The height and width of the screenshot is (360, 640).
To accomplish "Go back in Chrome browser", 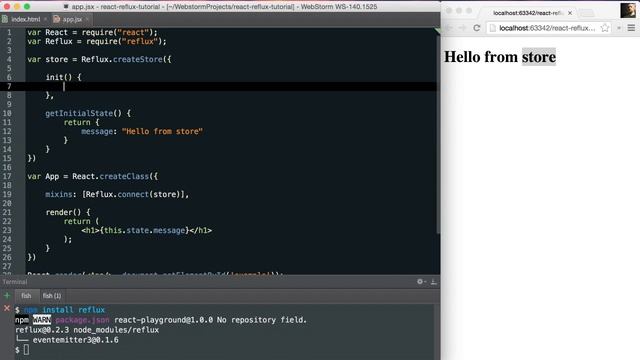I will [449, 28].
